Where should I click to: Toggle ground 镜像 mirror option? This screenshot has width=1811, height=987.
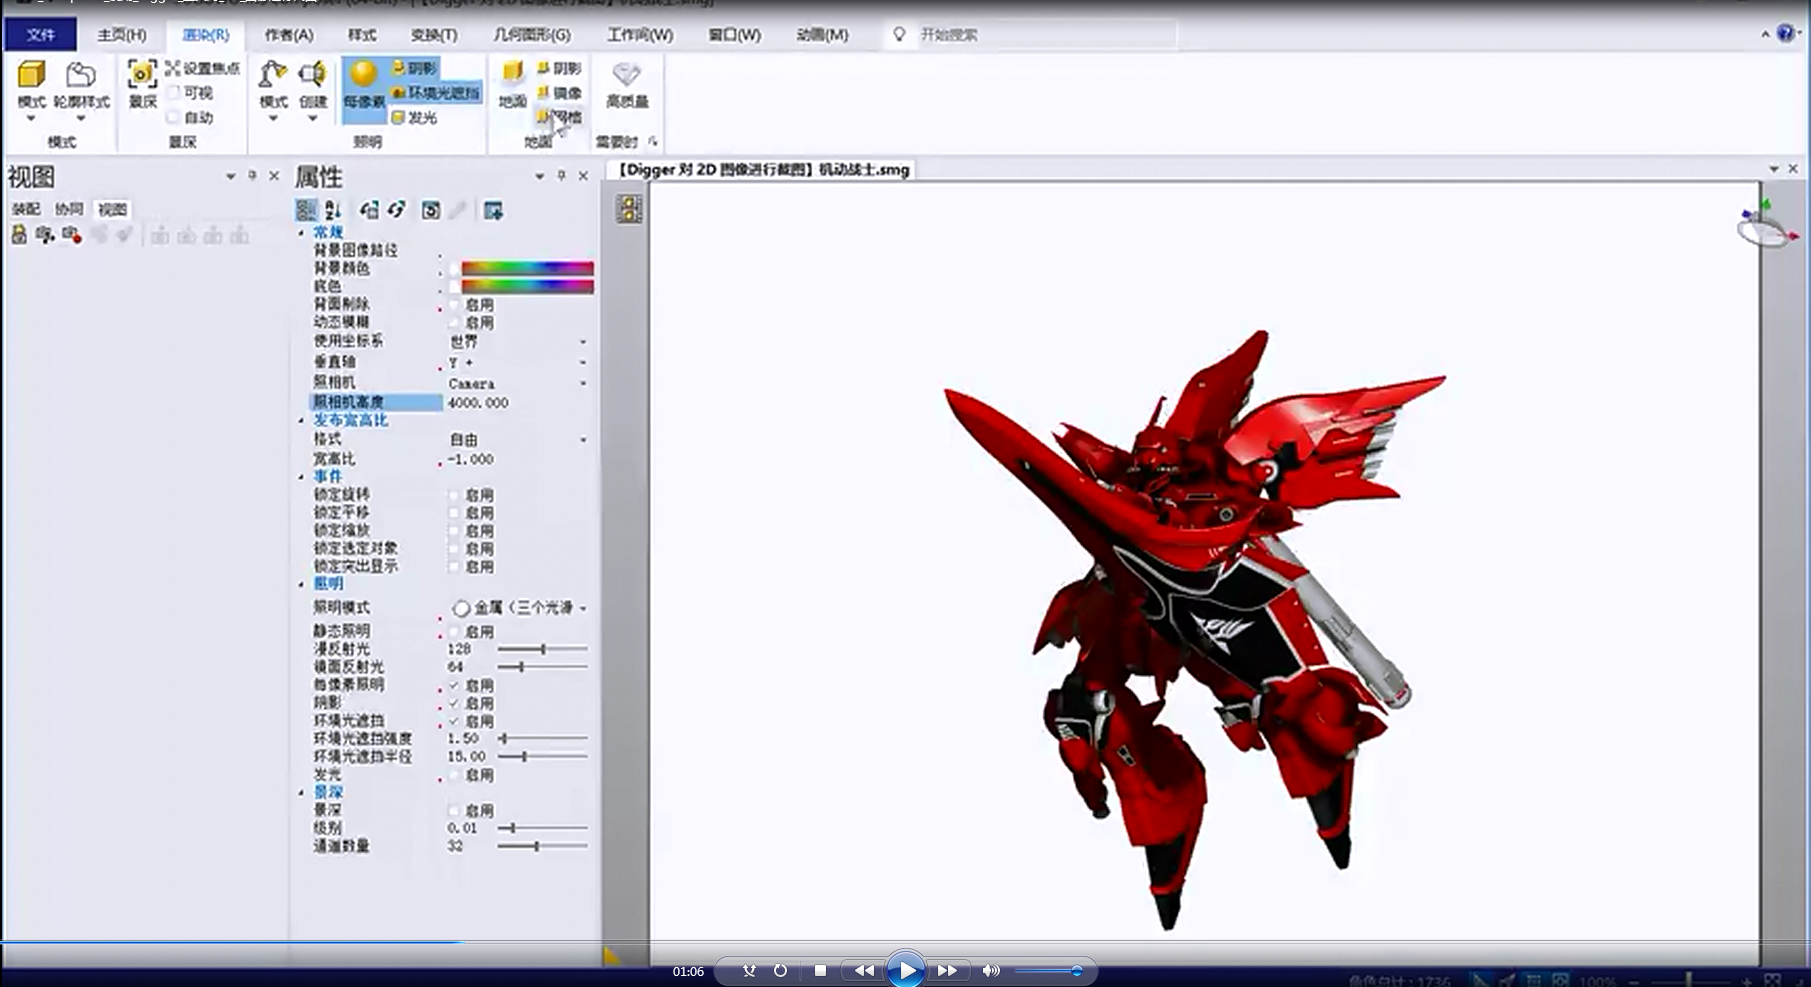click(559, 93)
